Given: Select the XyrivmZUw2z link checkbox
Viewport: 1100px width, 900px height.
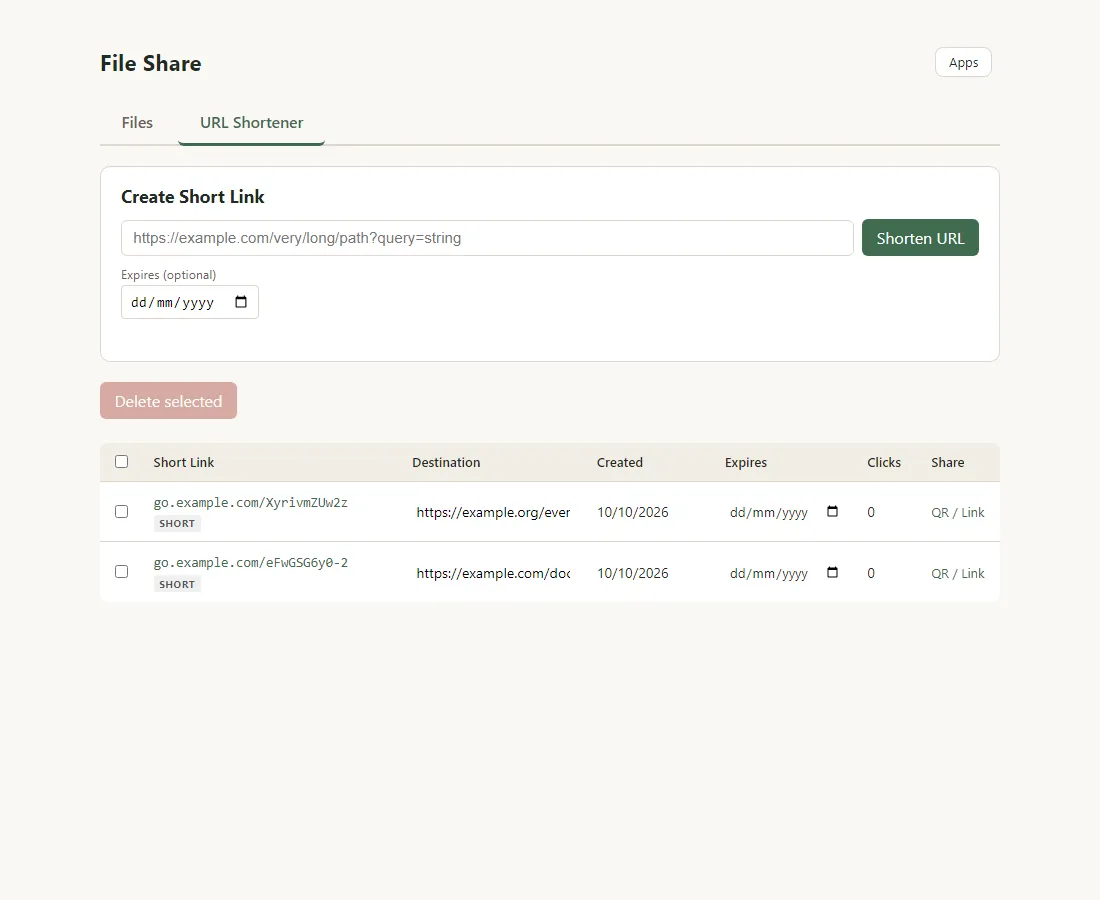Looking at the screenshot, I should [x=121, y=511].
